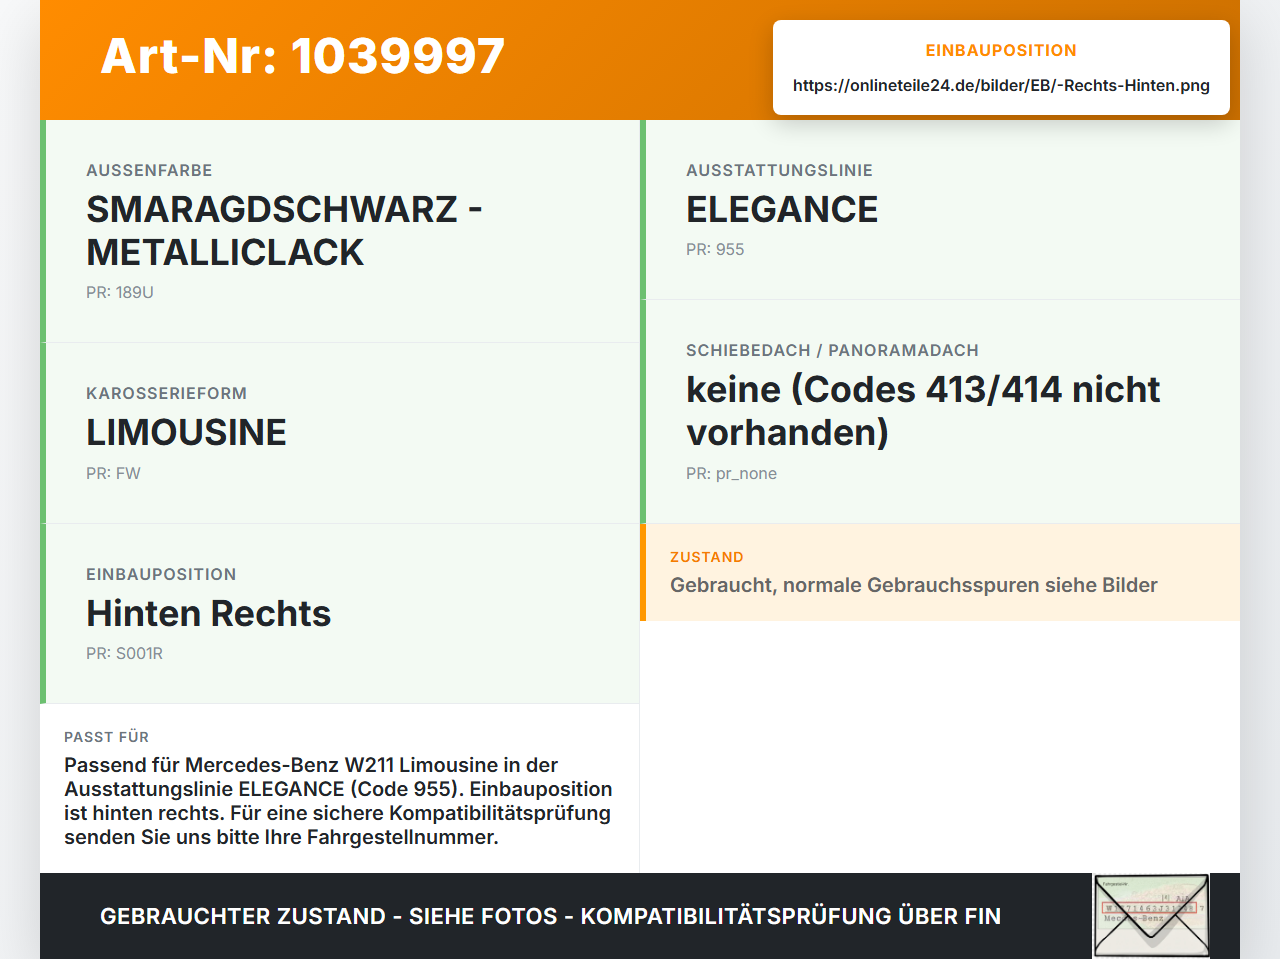The height and width of the screenshot is (959, 1280).
Task: Select the Gebraucht, normale Gebrauchsspuren siehe Bilder text
Action: pos(913,585)
